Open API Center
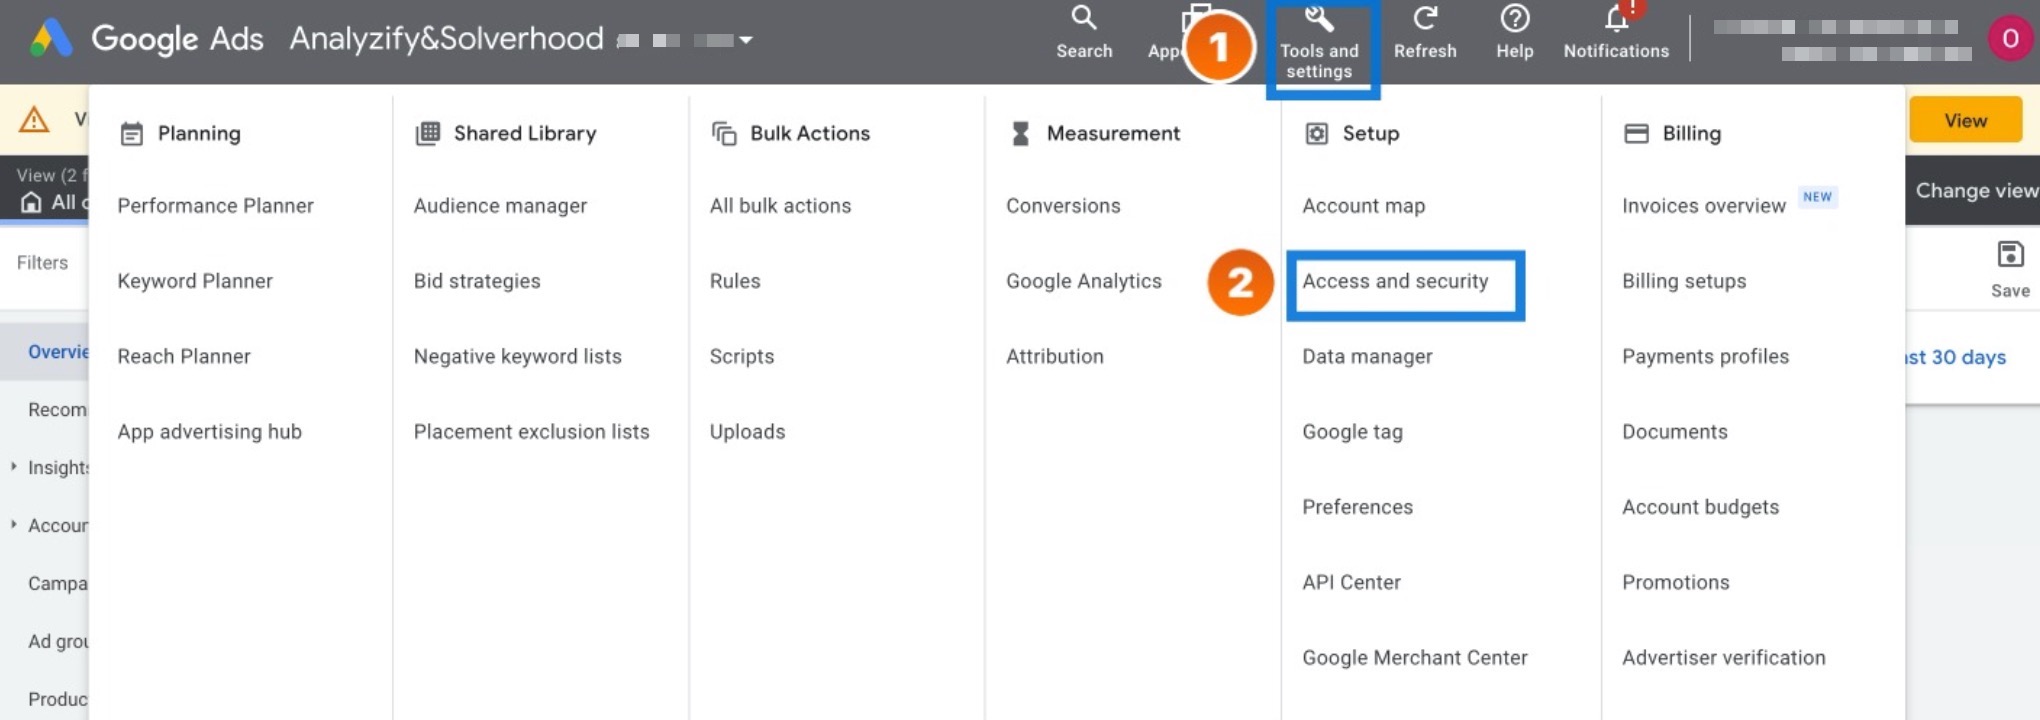 point(1351,582)
